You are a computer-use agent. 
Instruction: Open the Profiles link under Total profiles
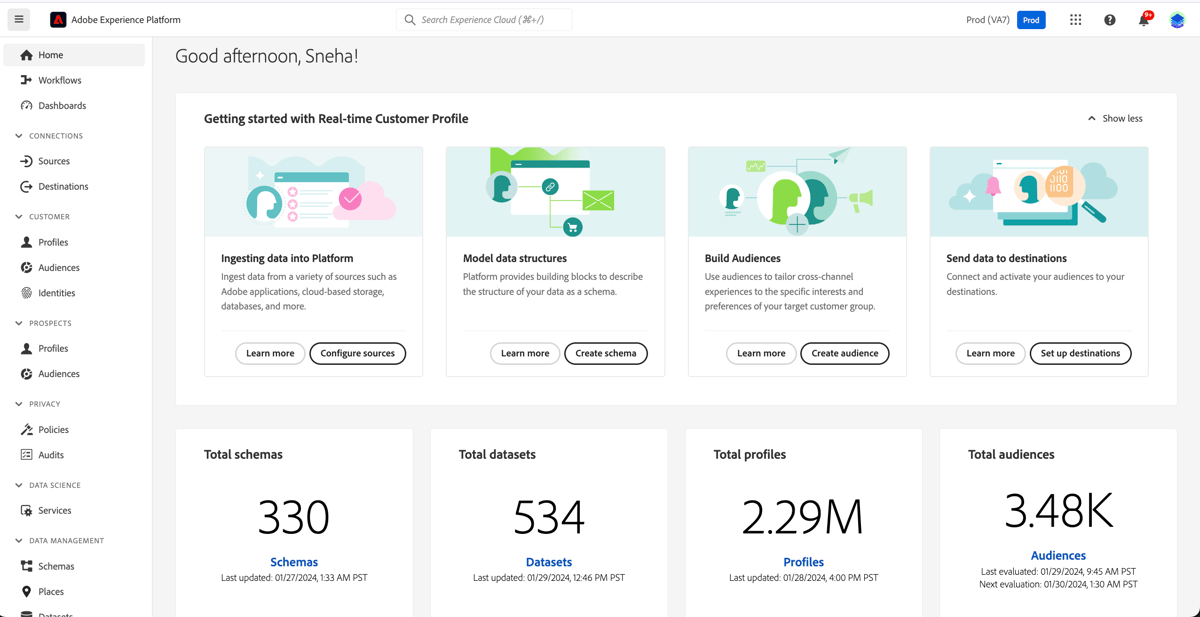(x=803, y=561)
